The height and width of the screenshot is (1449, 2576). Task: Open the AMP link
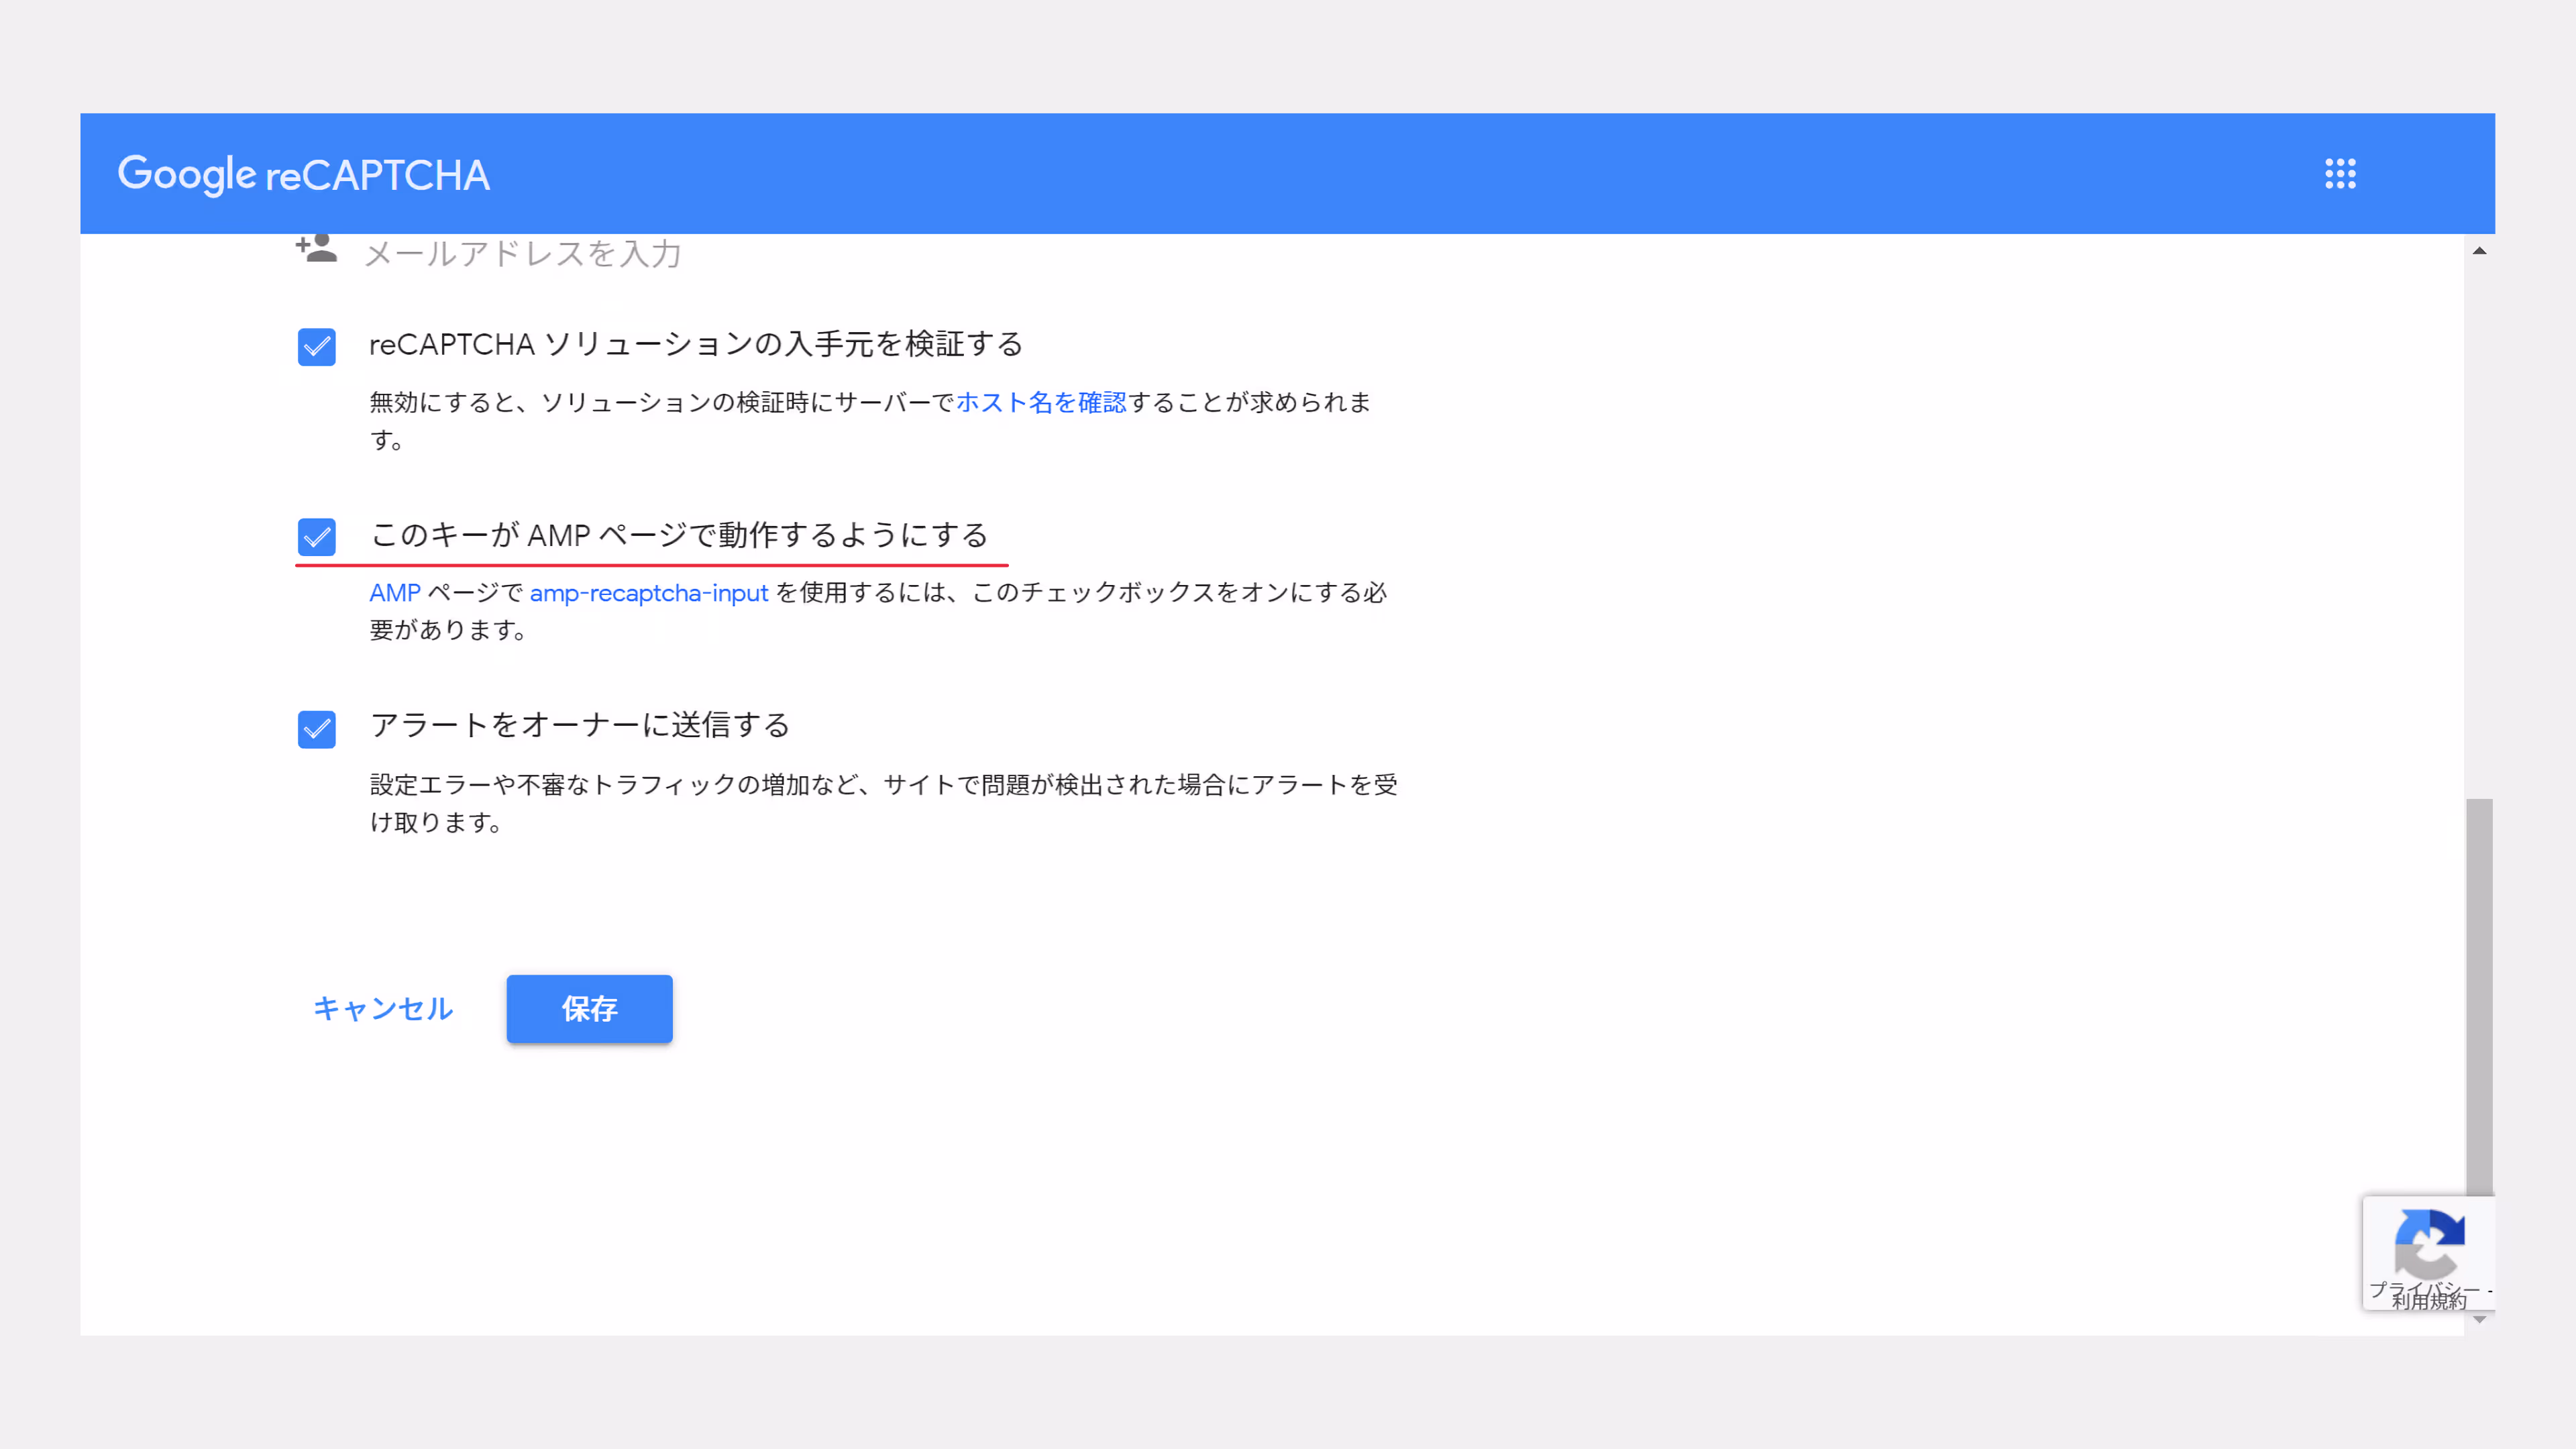395,593
